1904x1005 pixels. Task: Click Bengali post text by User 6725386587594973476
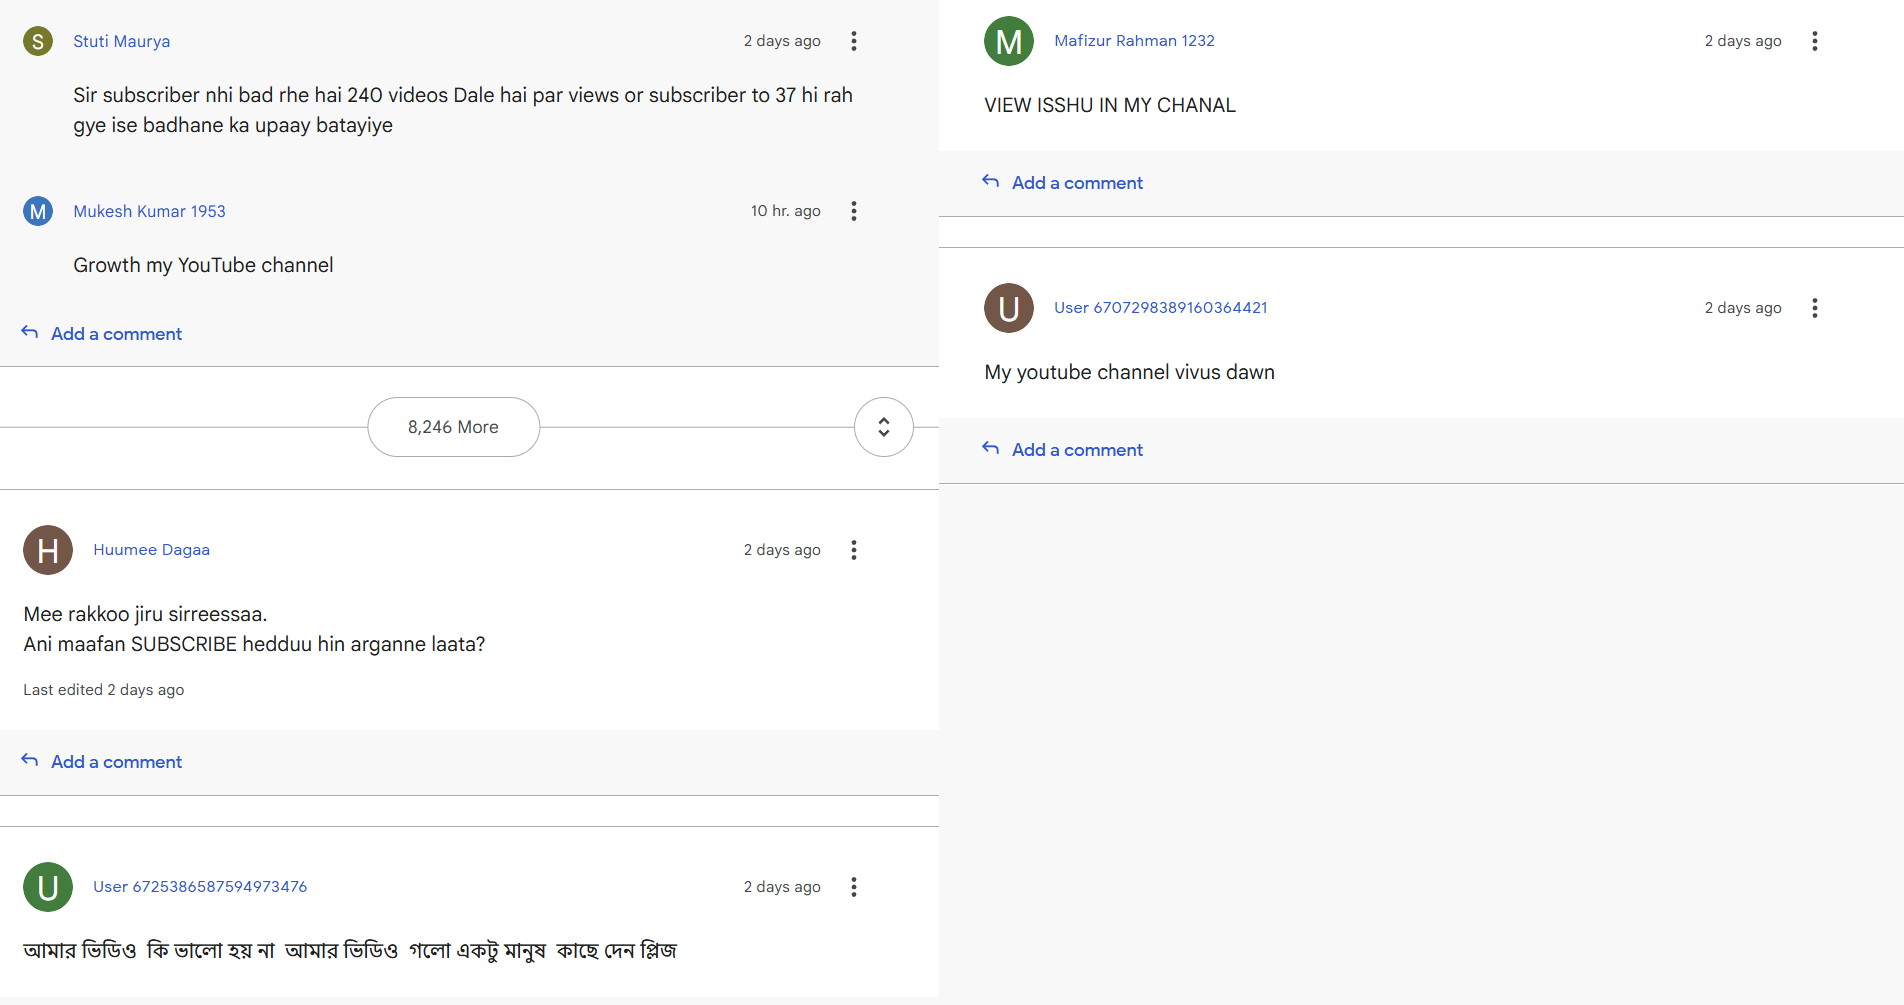click(350, 950)
